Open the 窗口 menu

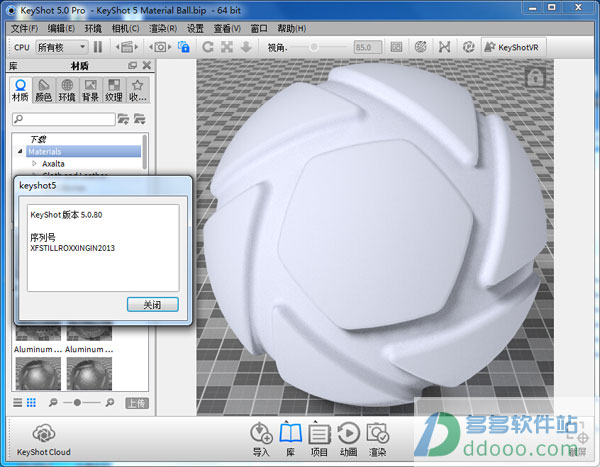click(259, 28)
